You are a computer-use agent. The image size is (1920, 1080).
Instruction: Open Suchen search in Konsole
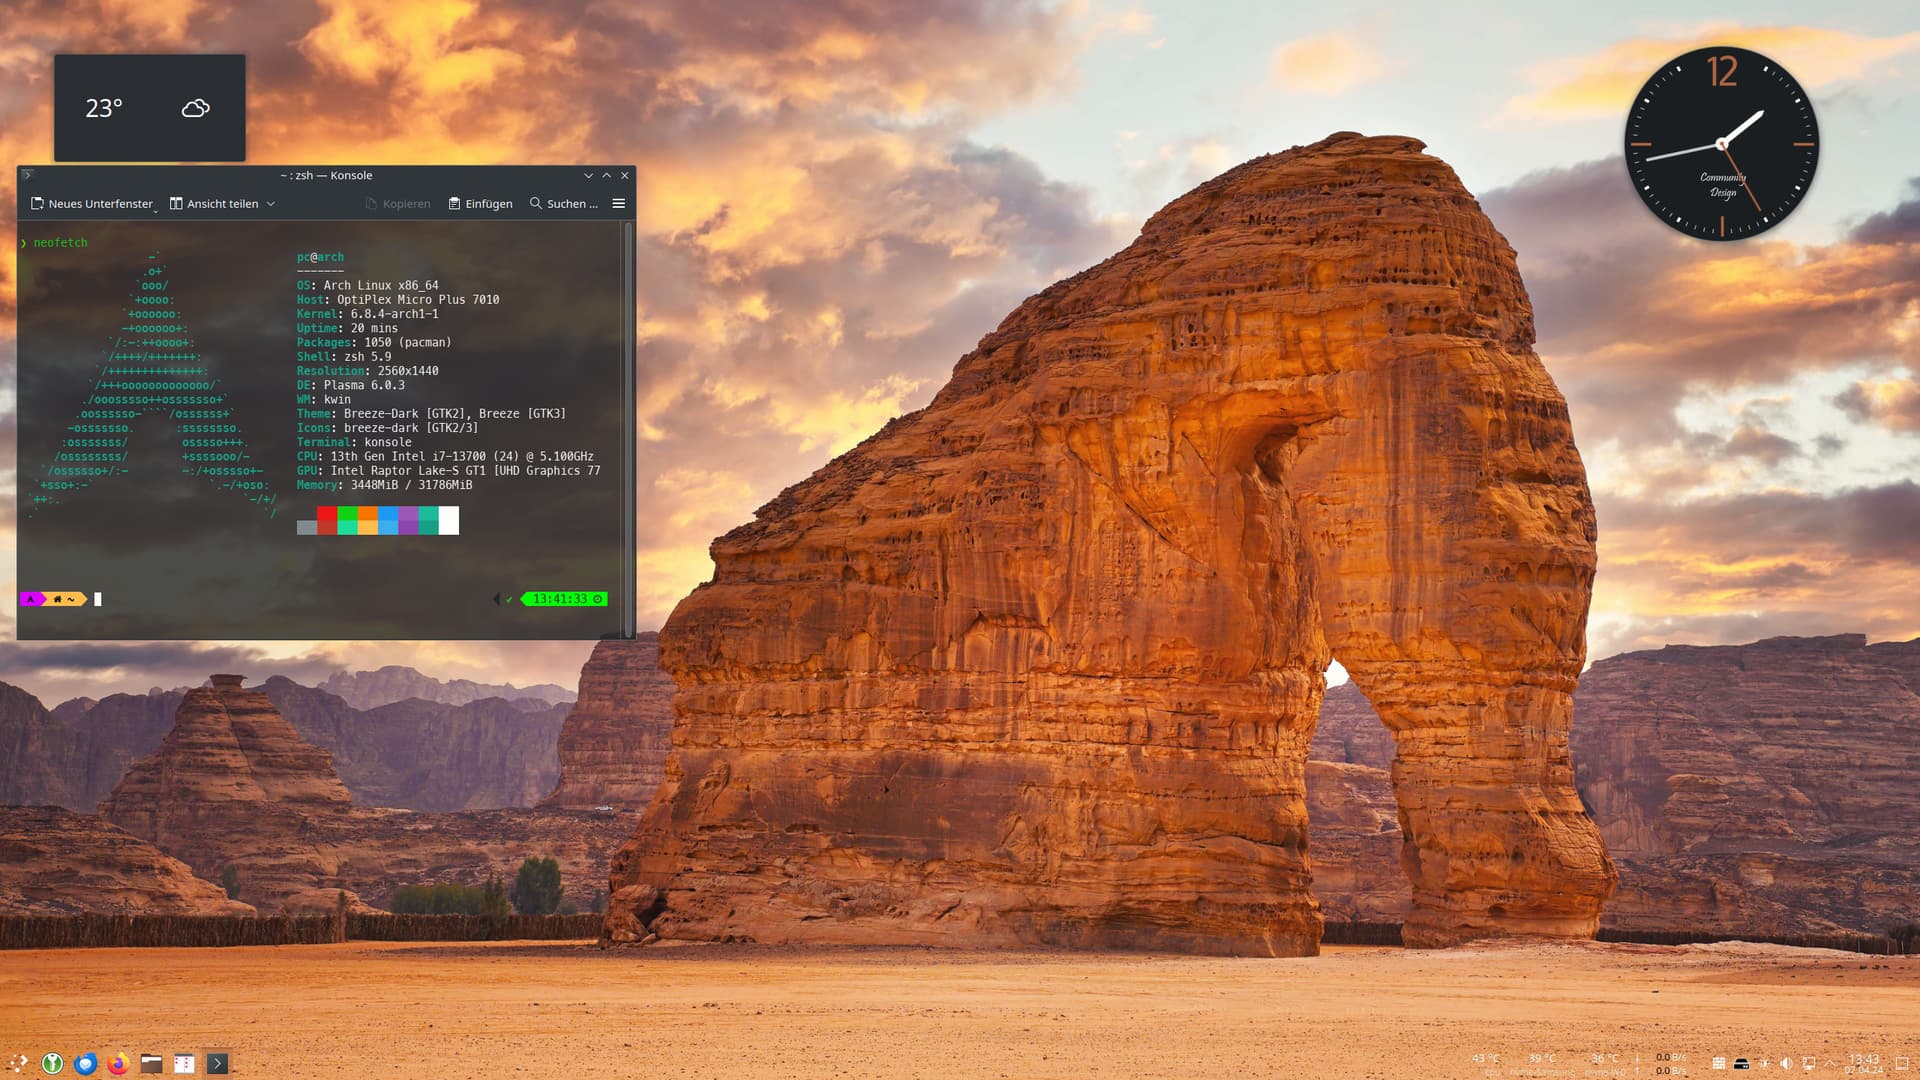coord(564,204)
